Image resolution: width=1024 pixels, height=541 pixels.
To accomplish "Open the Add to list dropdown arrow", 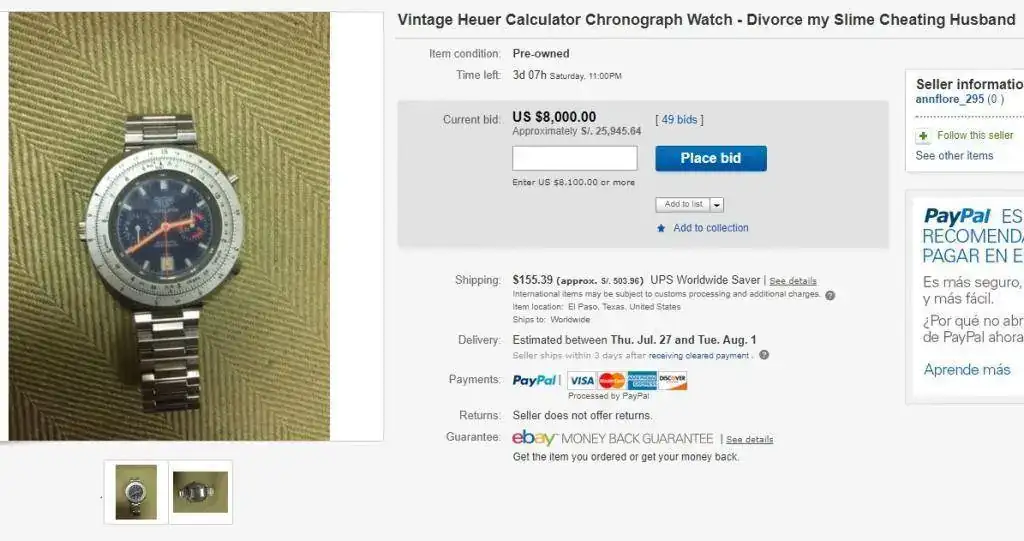I will [x=716, y=205].
